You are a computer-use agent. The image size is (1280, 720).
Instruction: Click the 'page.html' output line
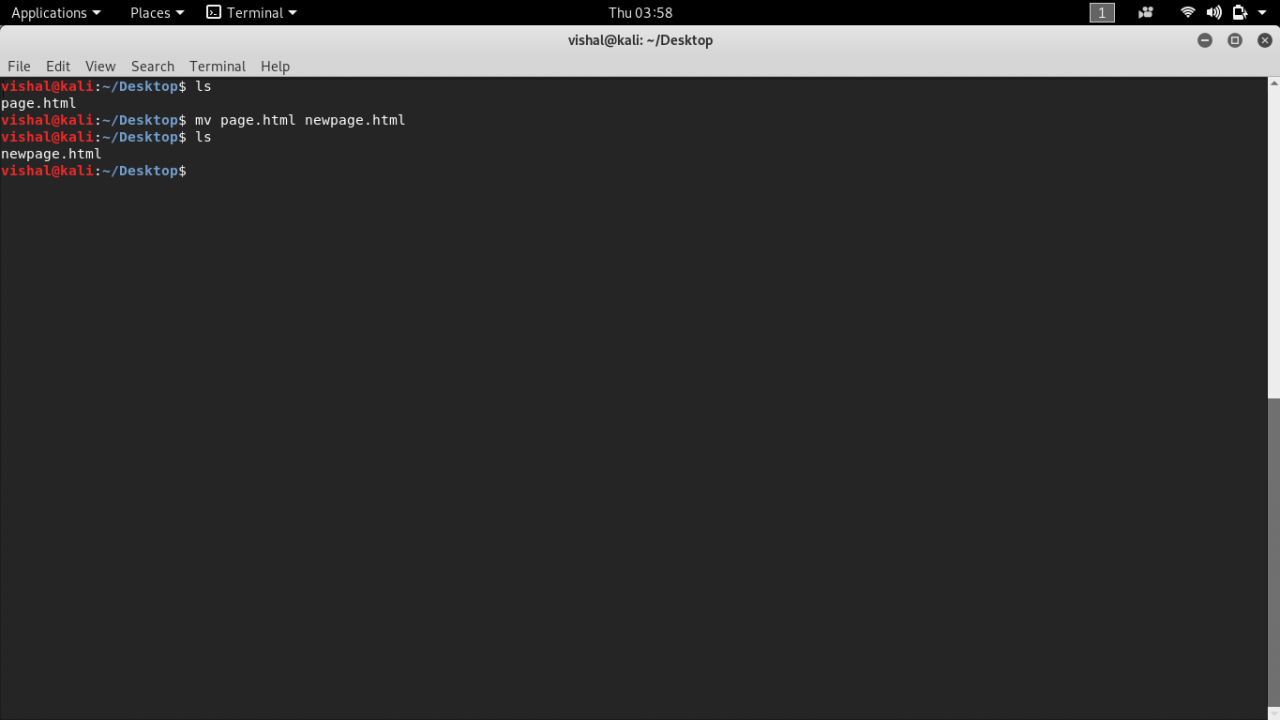click(39, 103)
